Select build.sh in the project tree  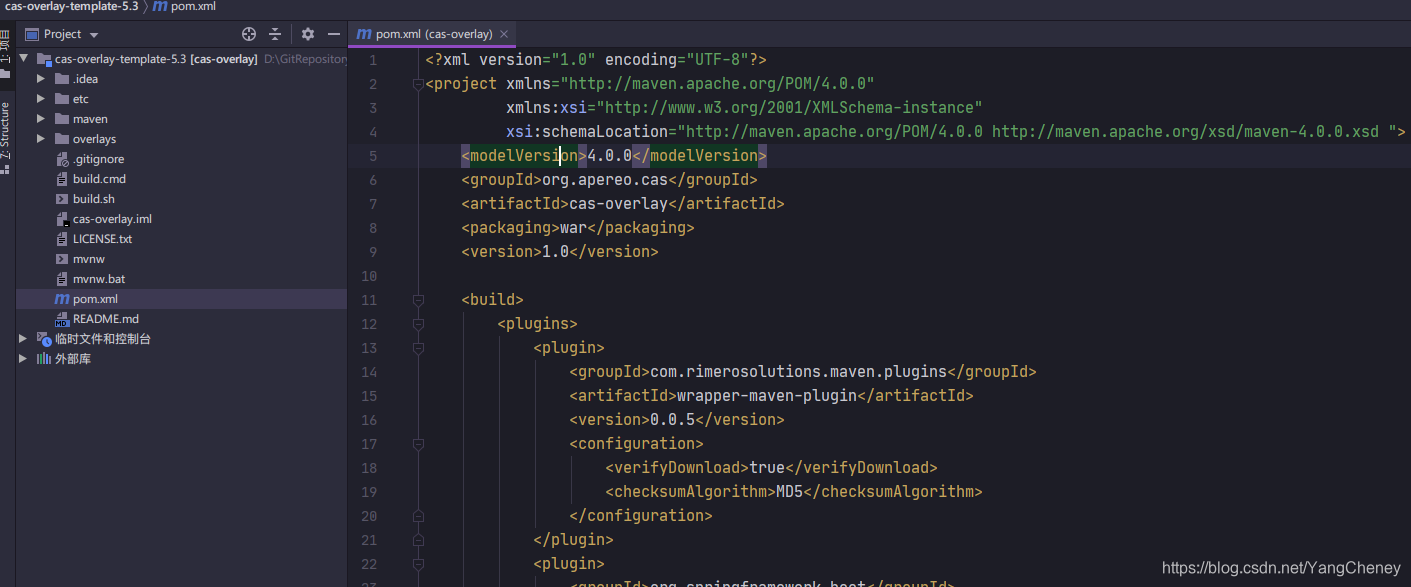pos(94,199)
